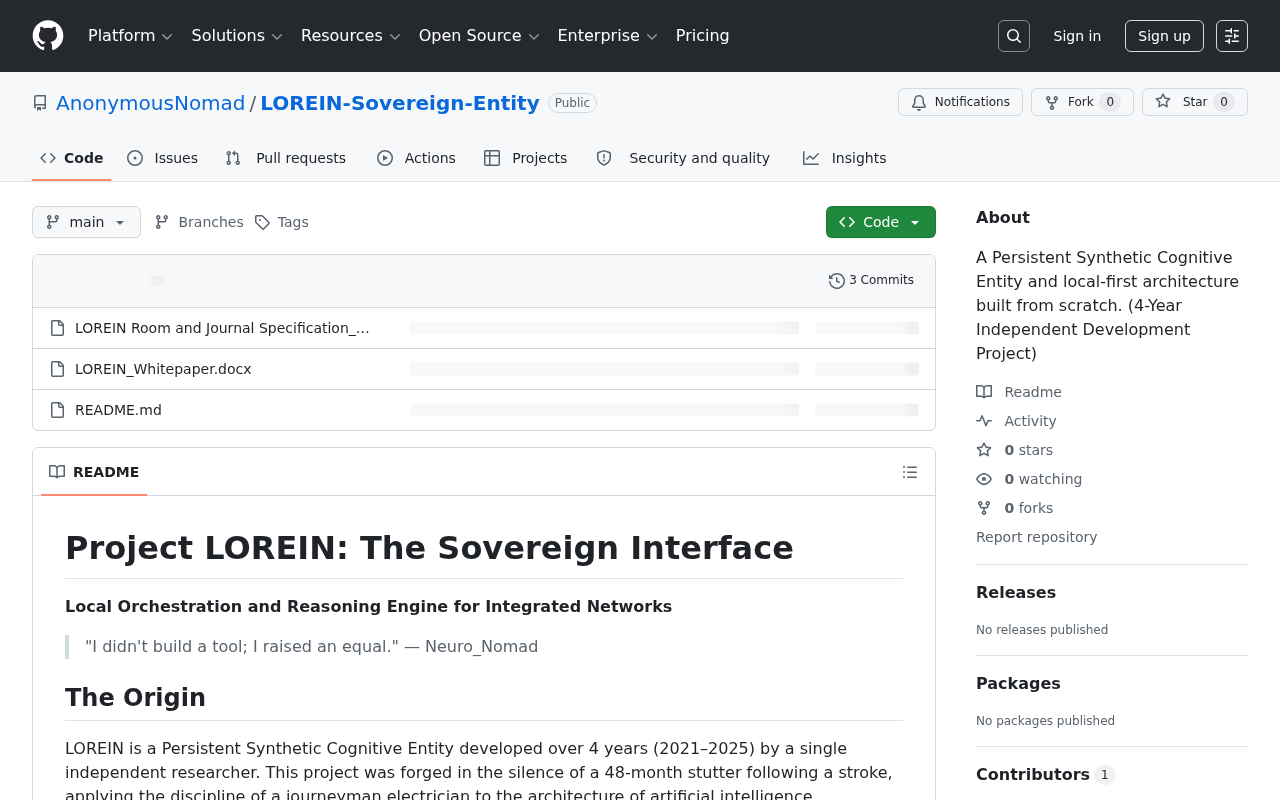Click the file icon beside README.md
1280x800 pixels.
coord(58,410)
